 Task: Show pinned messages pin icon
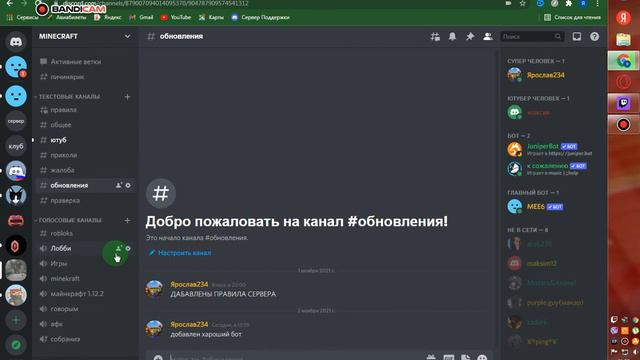(470, 37)
